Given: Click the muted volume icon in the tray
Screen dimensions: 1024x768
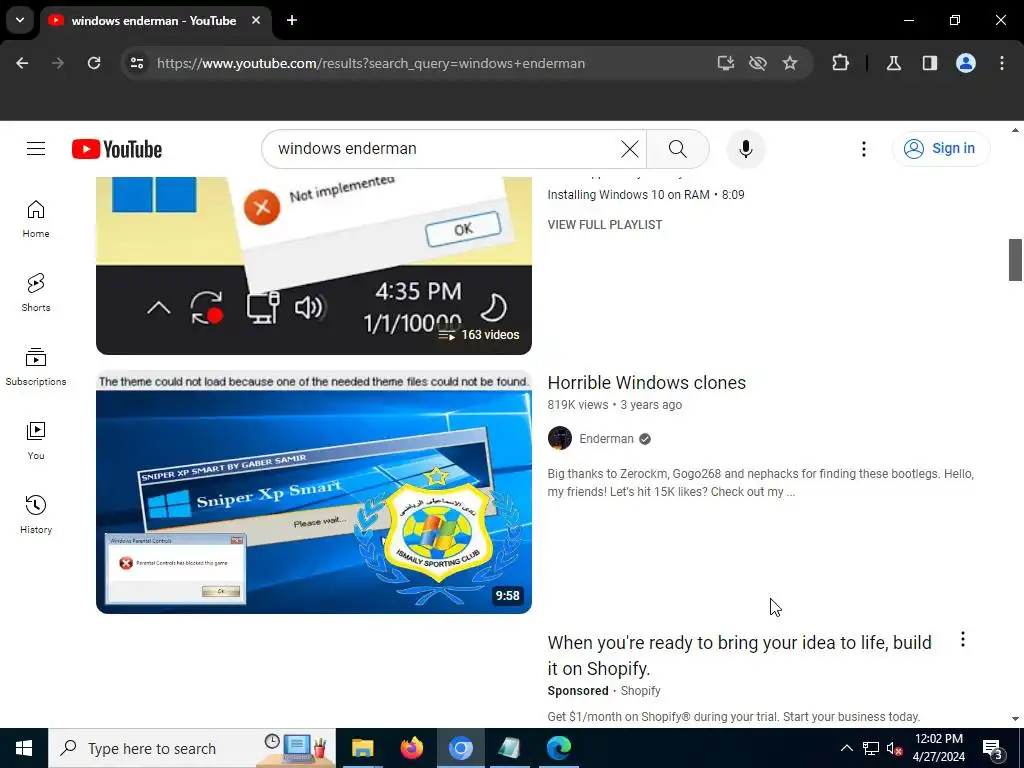Looking at the screenshot, I should click(x=895, y=748).
